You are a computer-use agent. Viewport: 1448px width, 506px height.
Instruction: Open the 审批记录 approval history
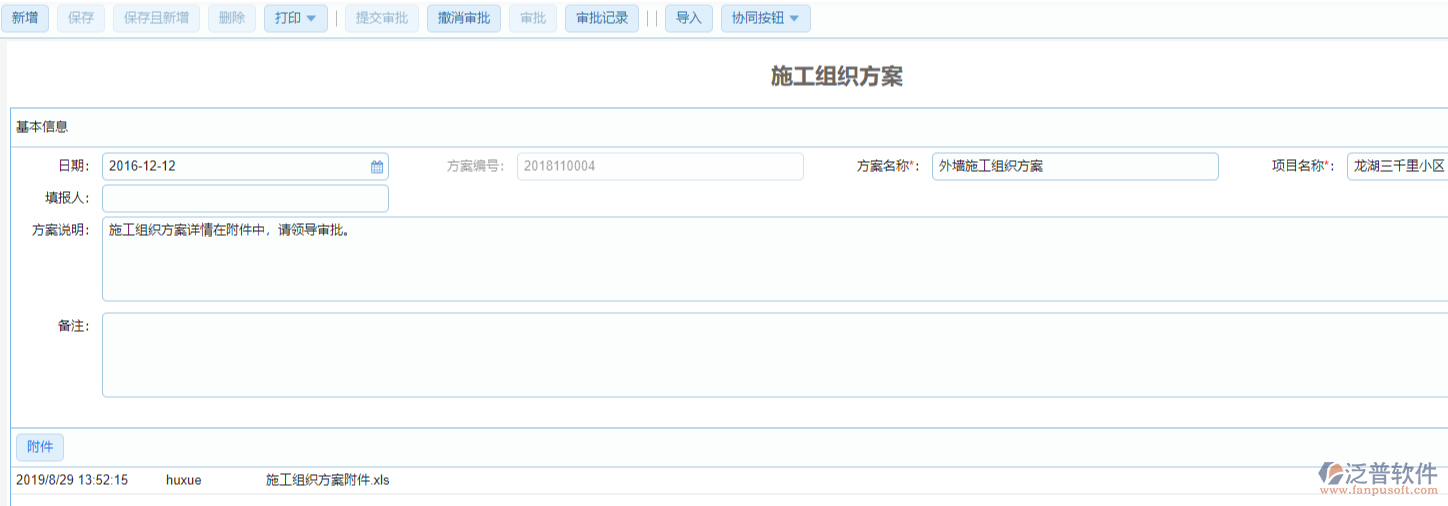tap(602, 18)
